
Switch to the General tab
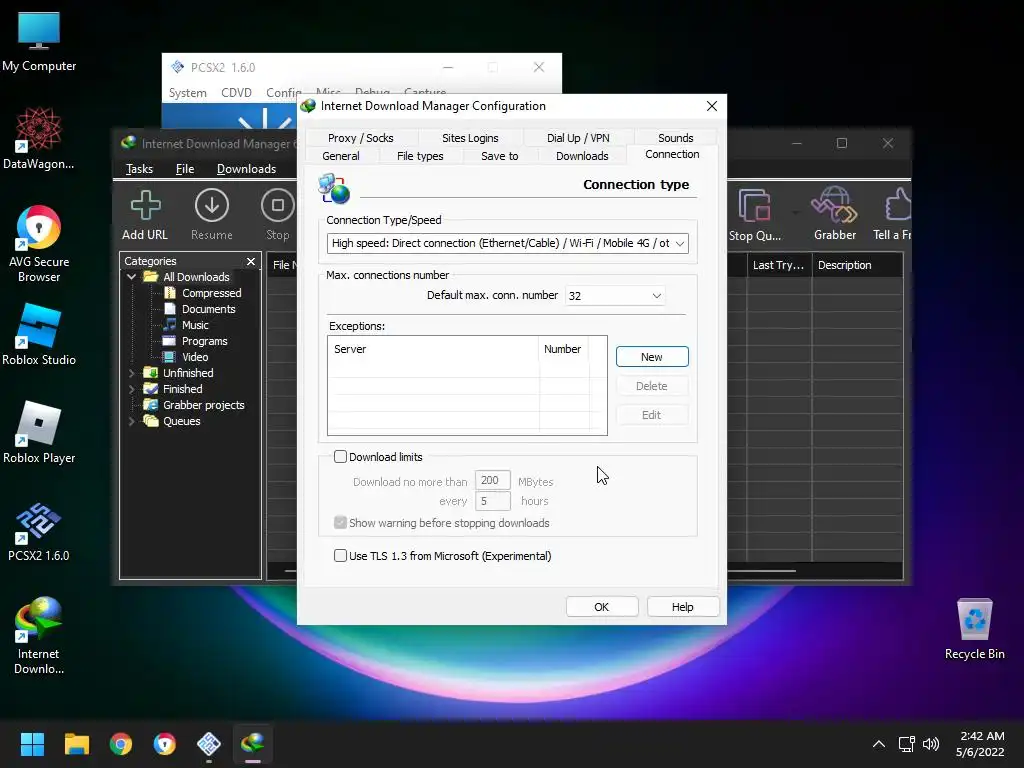click(x=341, y=156)
